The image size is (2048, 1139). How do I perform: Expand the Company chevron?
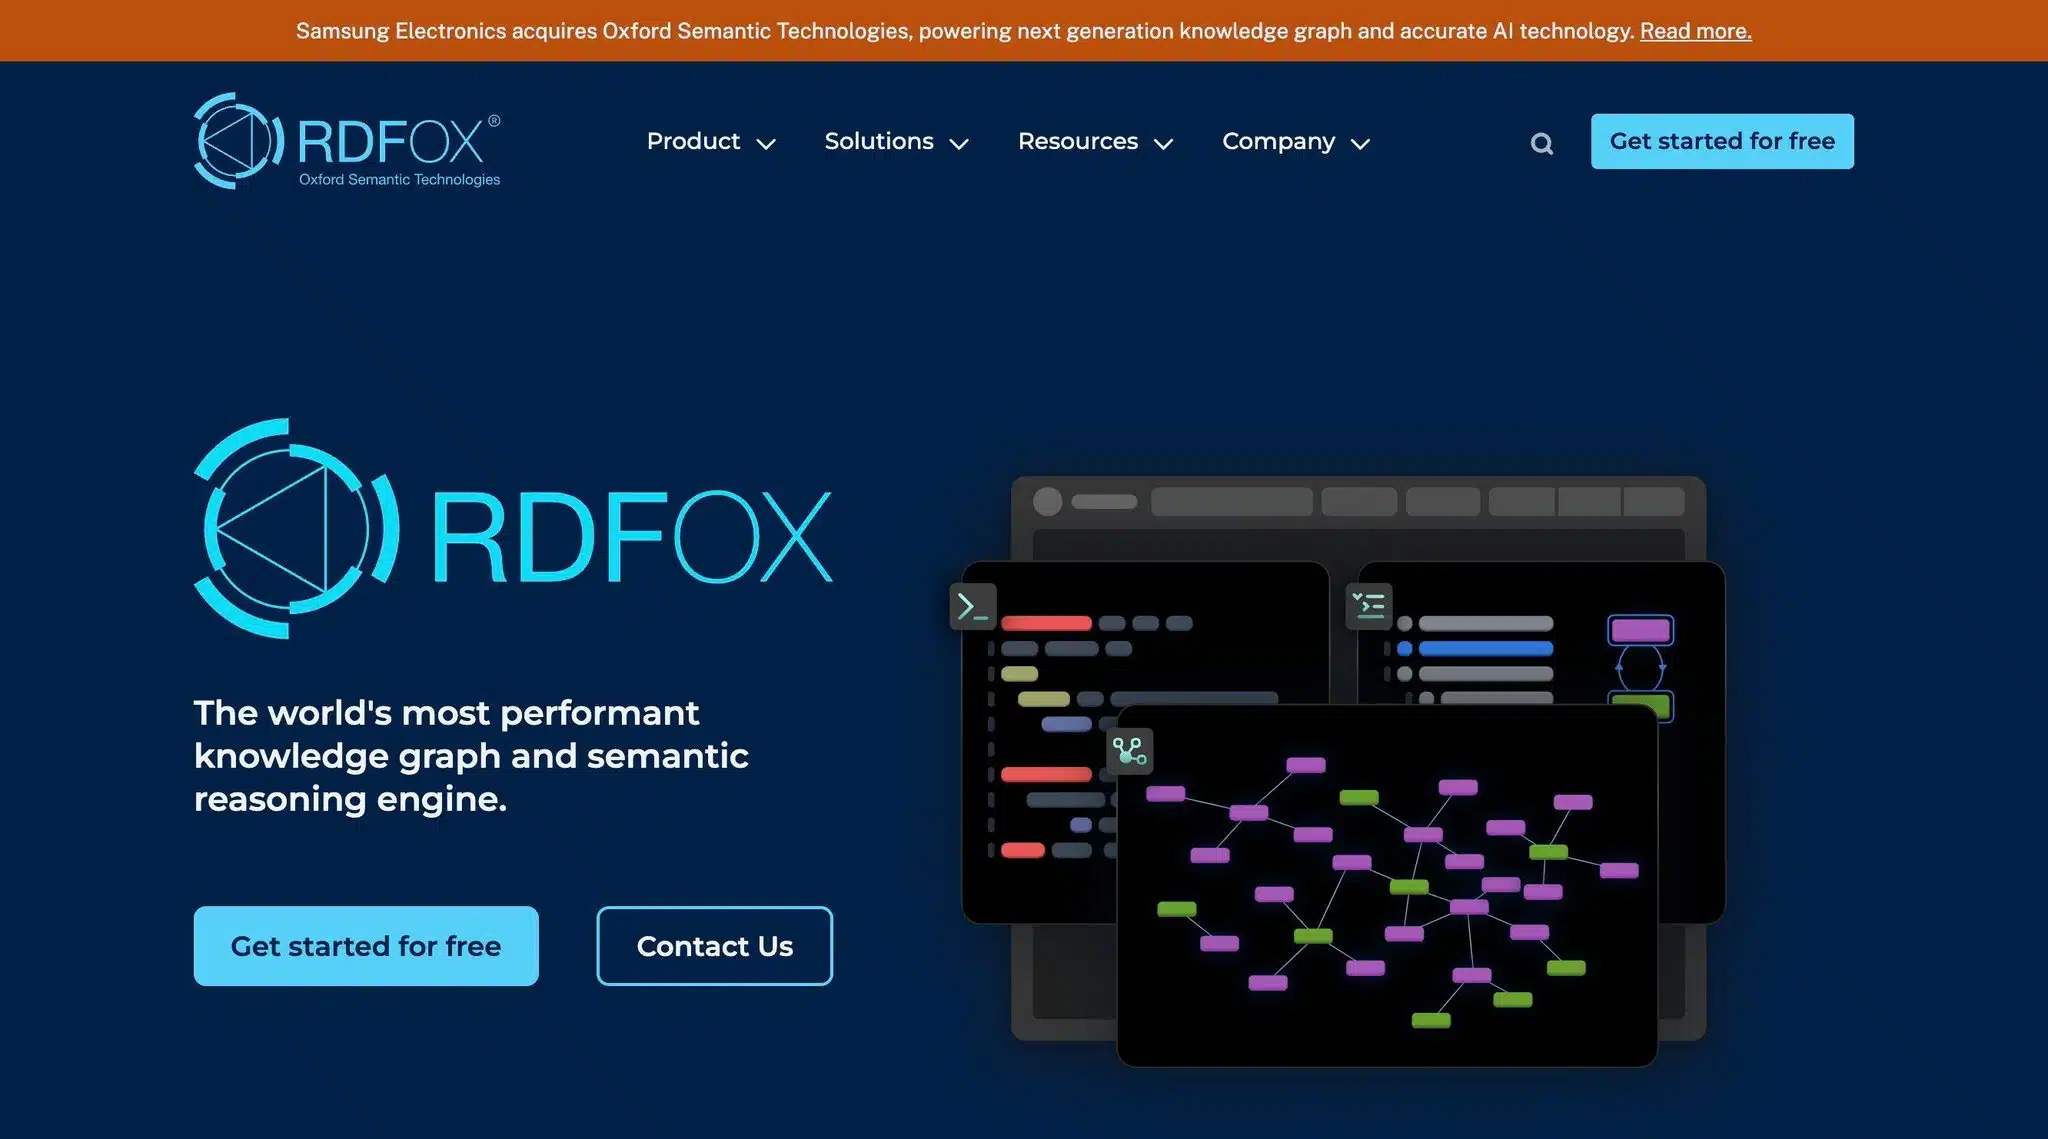(x=1360, y=144)
